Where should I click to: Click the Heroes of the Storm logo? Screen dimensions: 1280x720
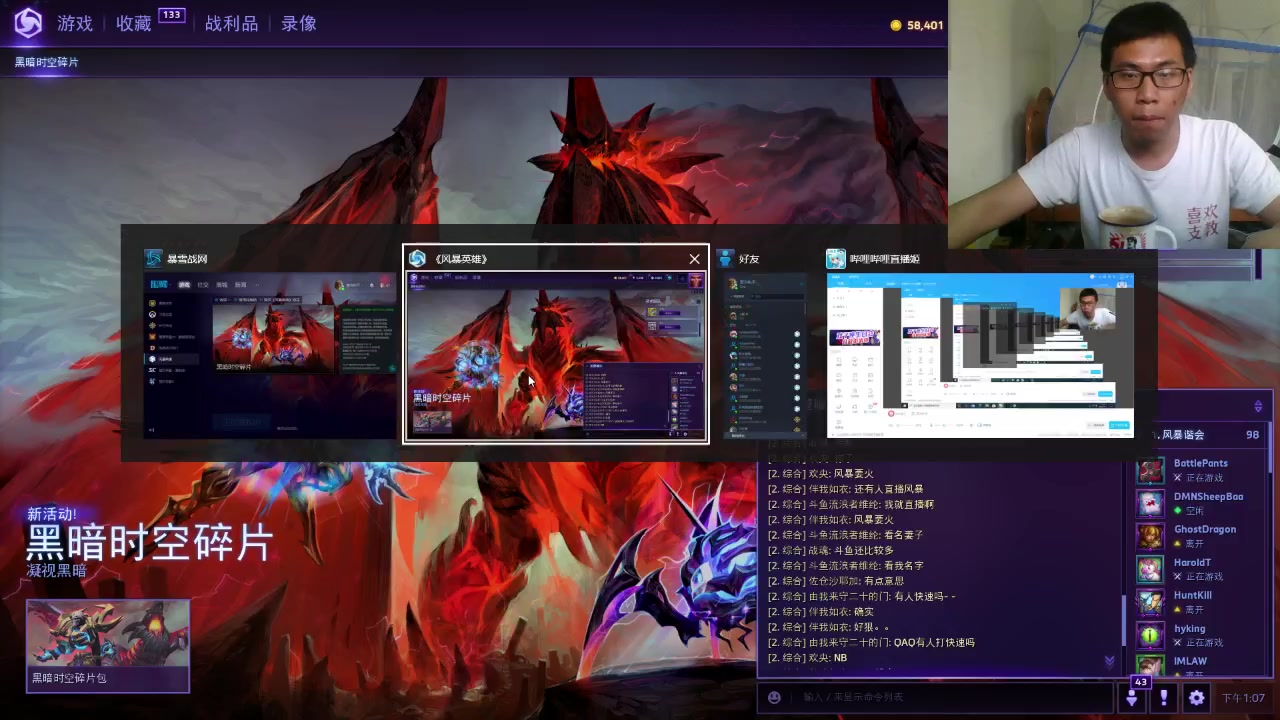point(28,23)
